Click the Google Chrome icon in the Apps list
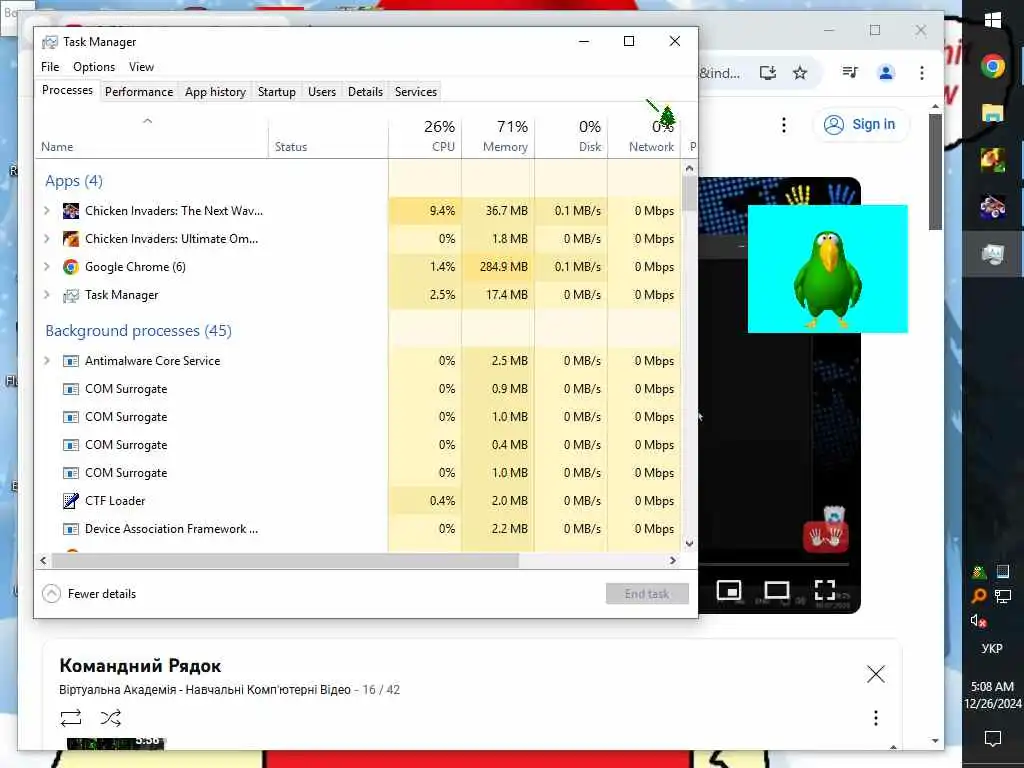 tap(71, 267)
